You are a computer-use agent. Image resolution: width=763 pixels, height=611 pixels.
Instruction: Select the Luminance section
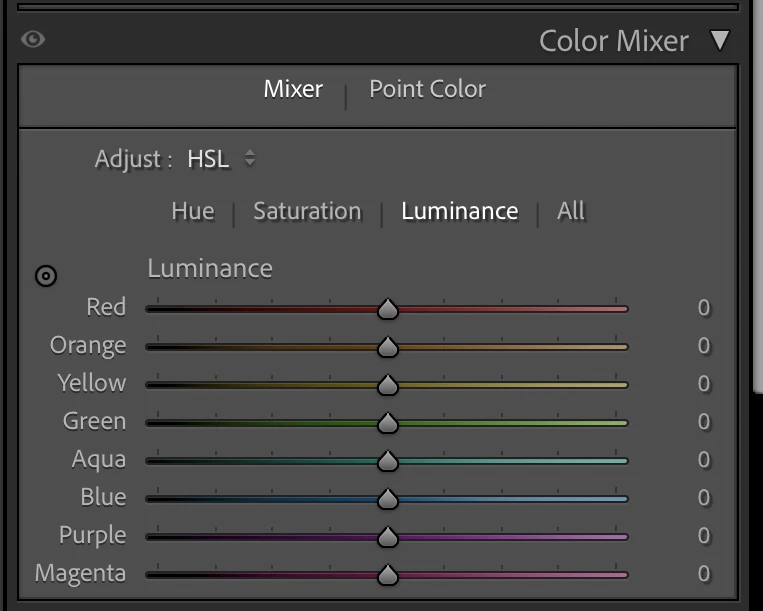tap(459, 211)
